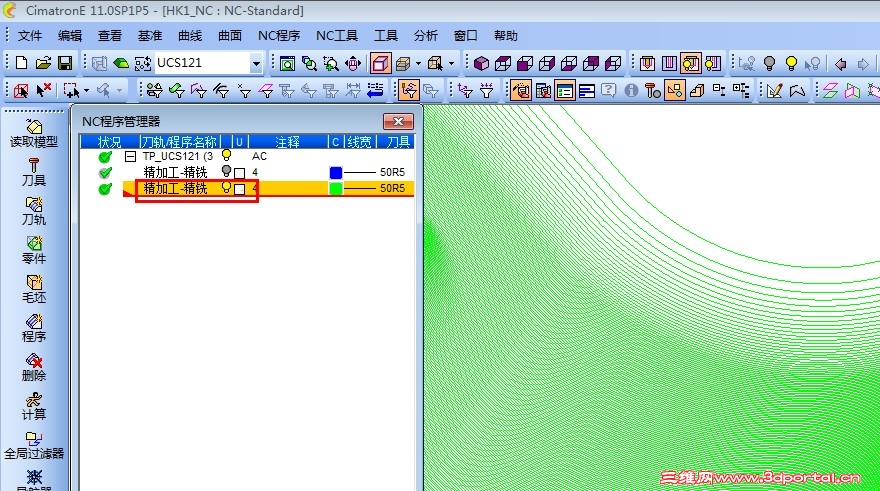Open the 编辑 menu

point(70,36)
